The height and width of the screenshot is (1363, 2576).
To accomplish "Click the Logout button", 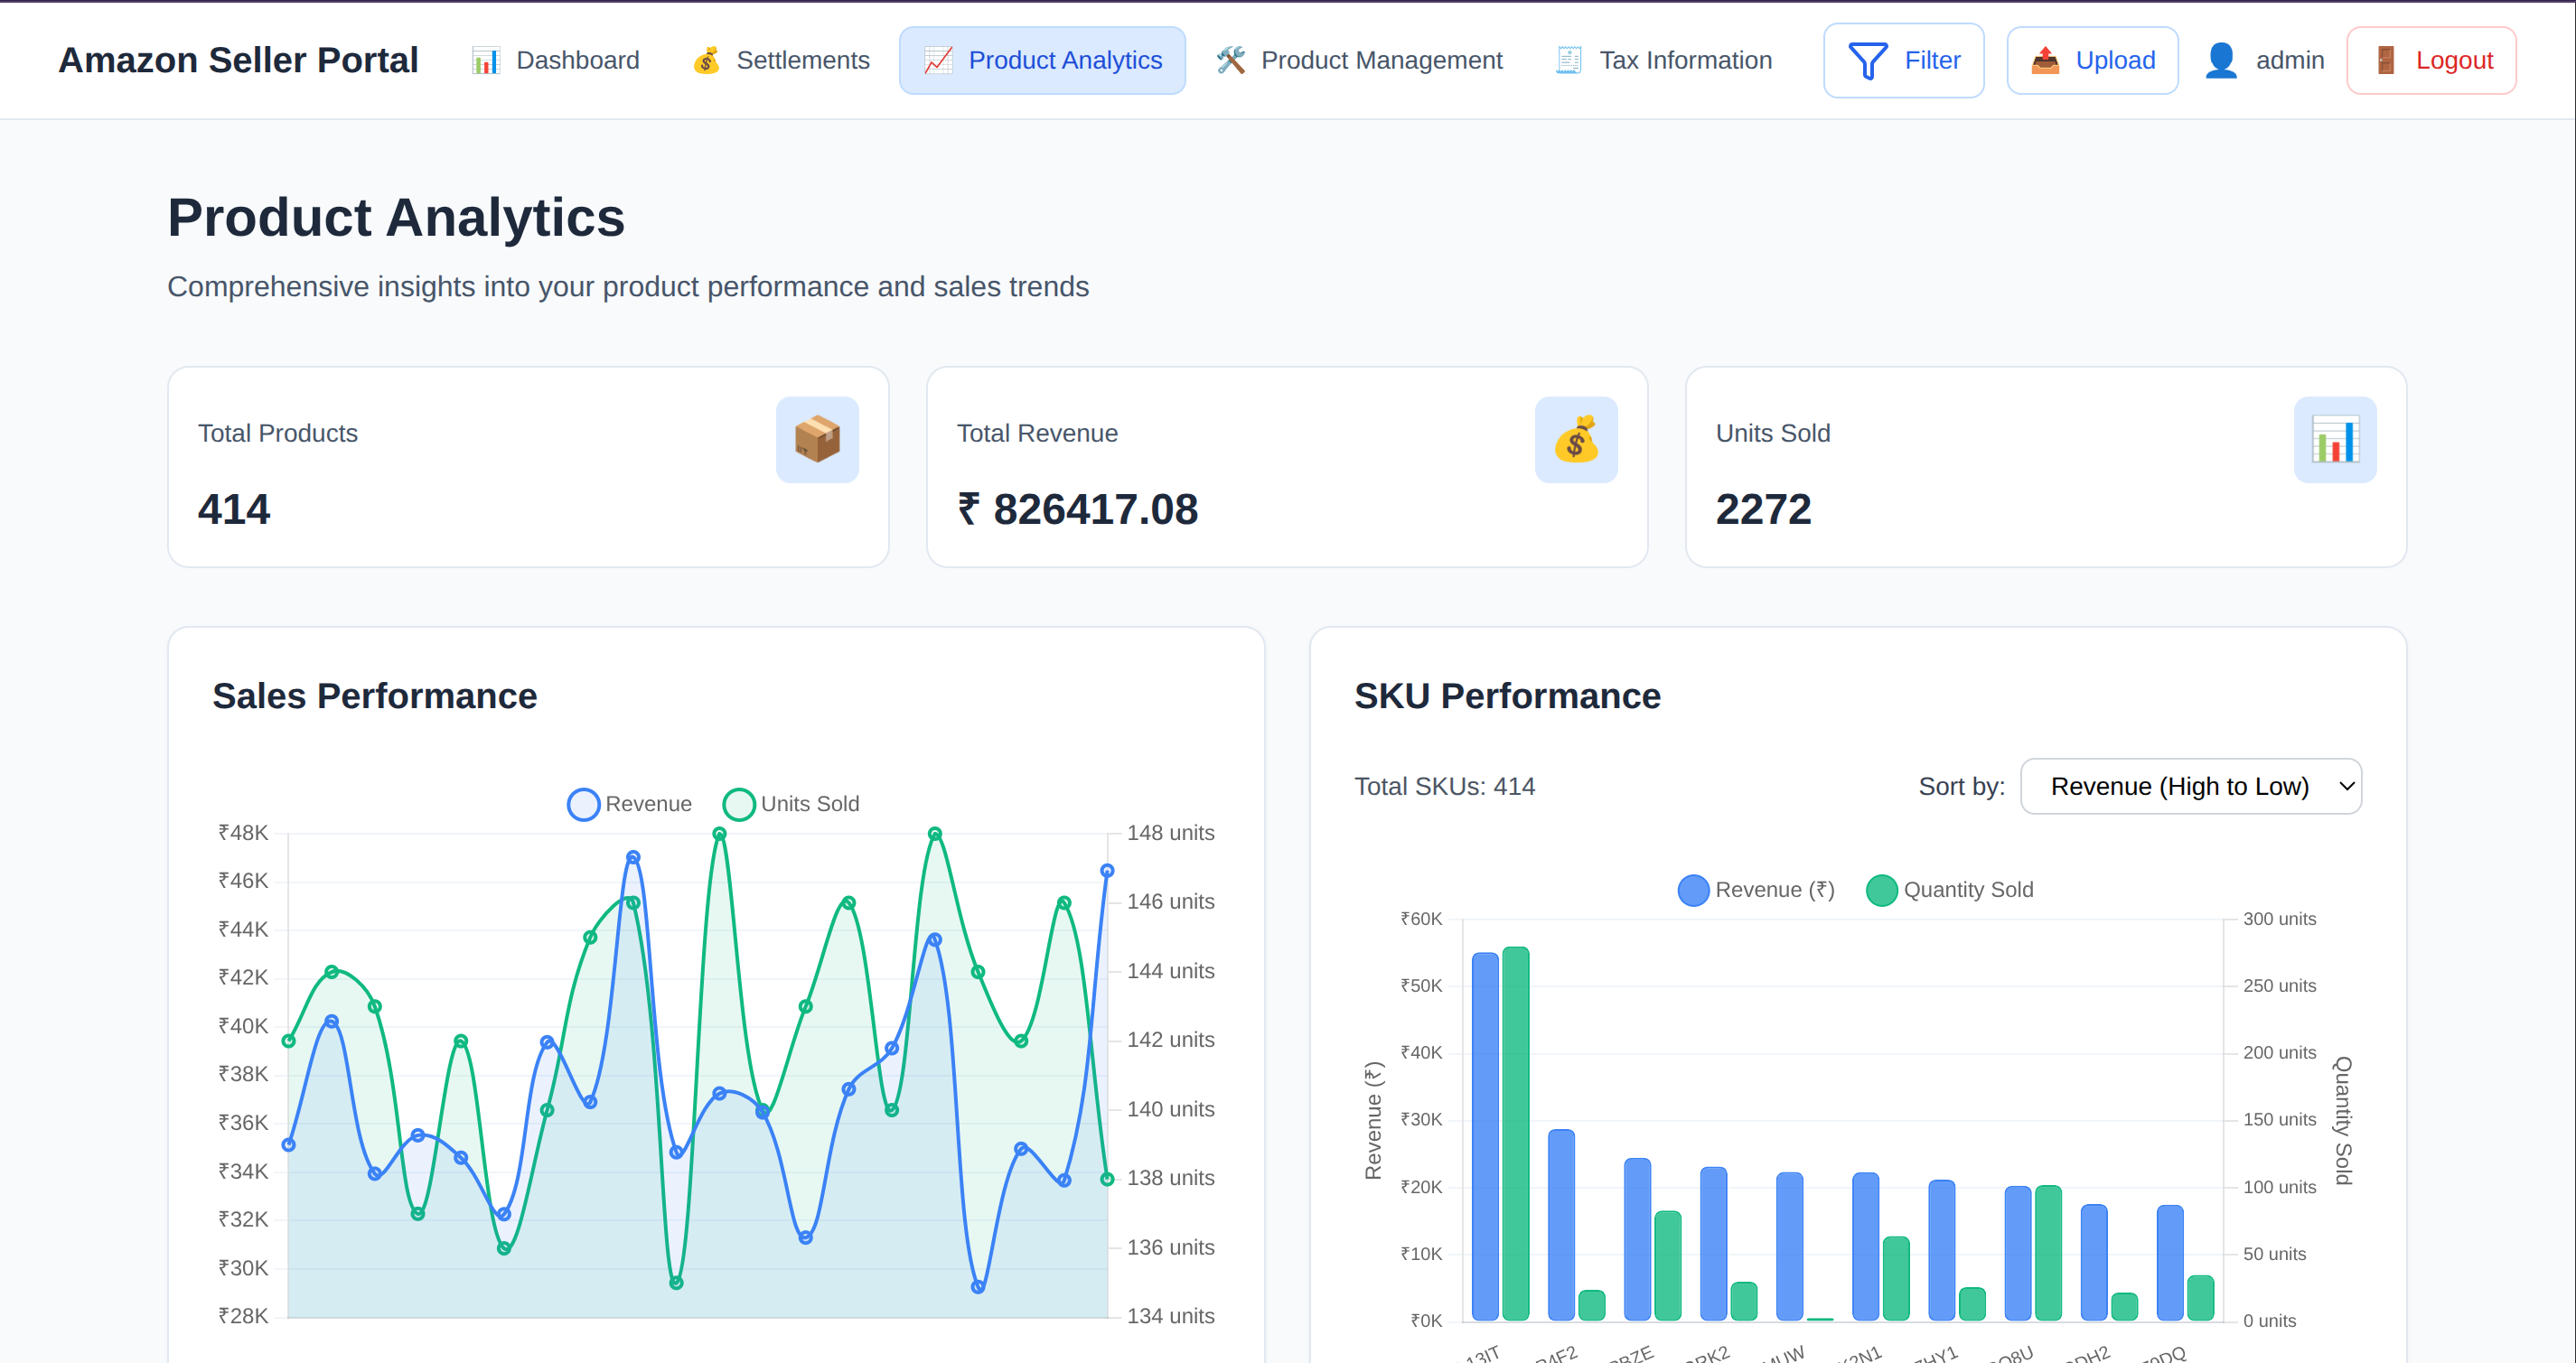I will point(2431,60).
